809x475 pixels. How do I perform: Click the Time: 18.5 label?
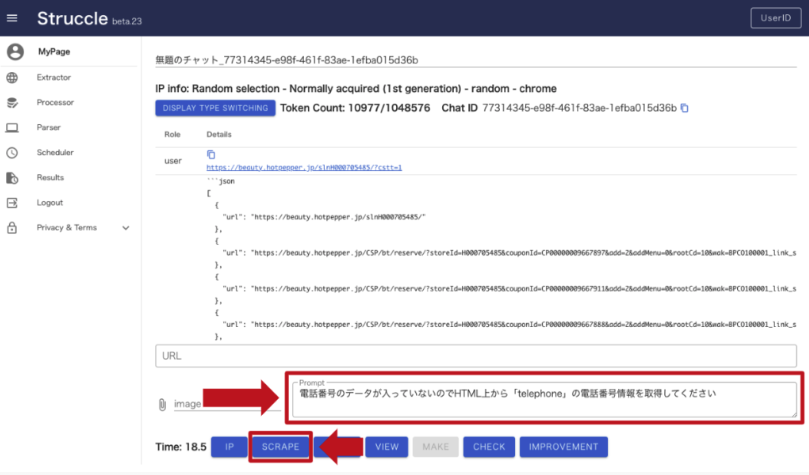click(181, 447)
